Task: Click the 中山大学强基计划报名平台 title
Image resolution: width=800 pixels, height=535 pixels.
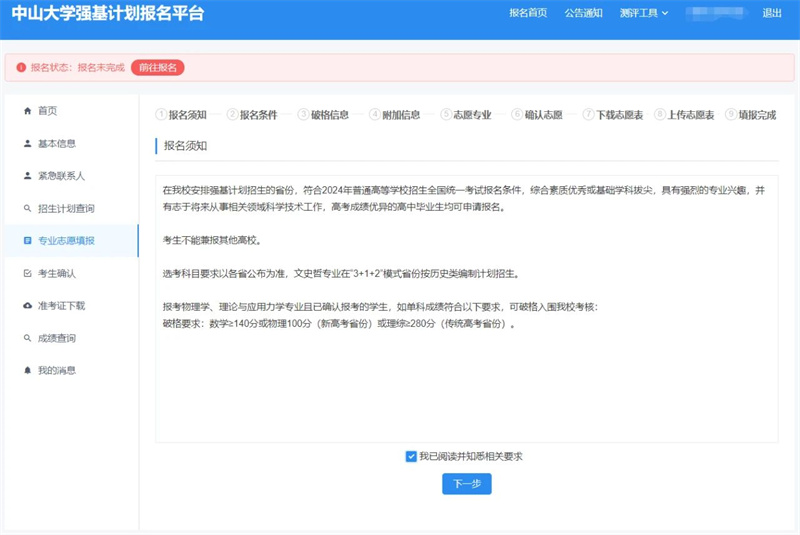Action: (x=108, y=13)
